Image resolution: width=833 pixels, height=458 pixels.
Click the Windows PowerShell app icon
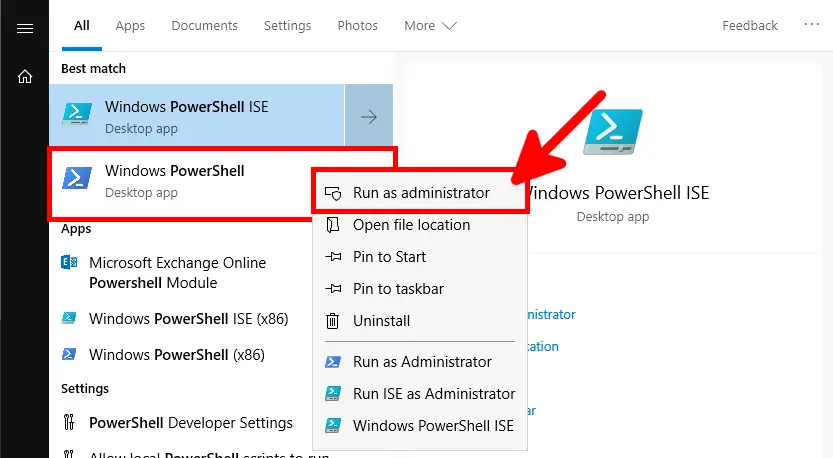[x=77, y=178]
